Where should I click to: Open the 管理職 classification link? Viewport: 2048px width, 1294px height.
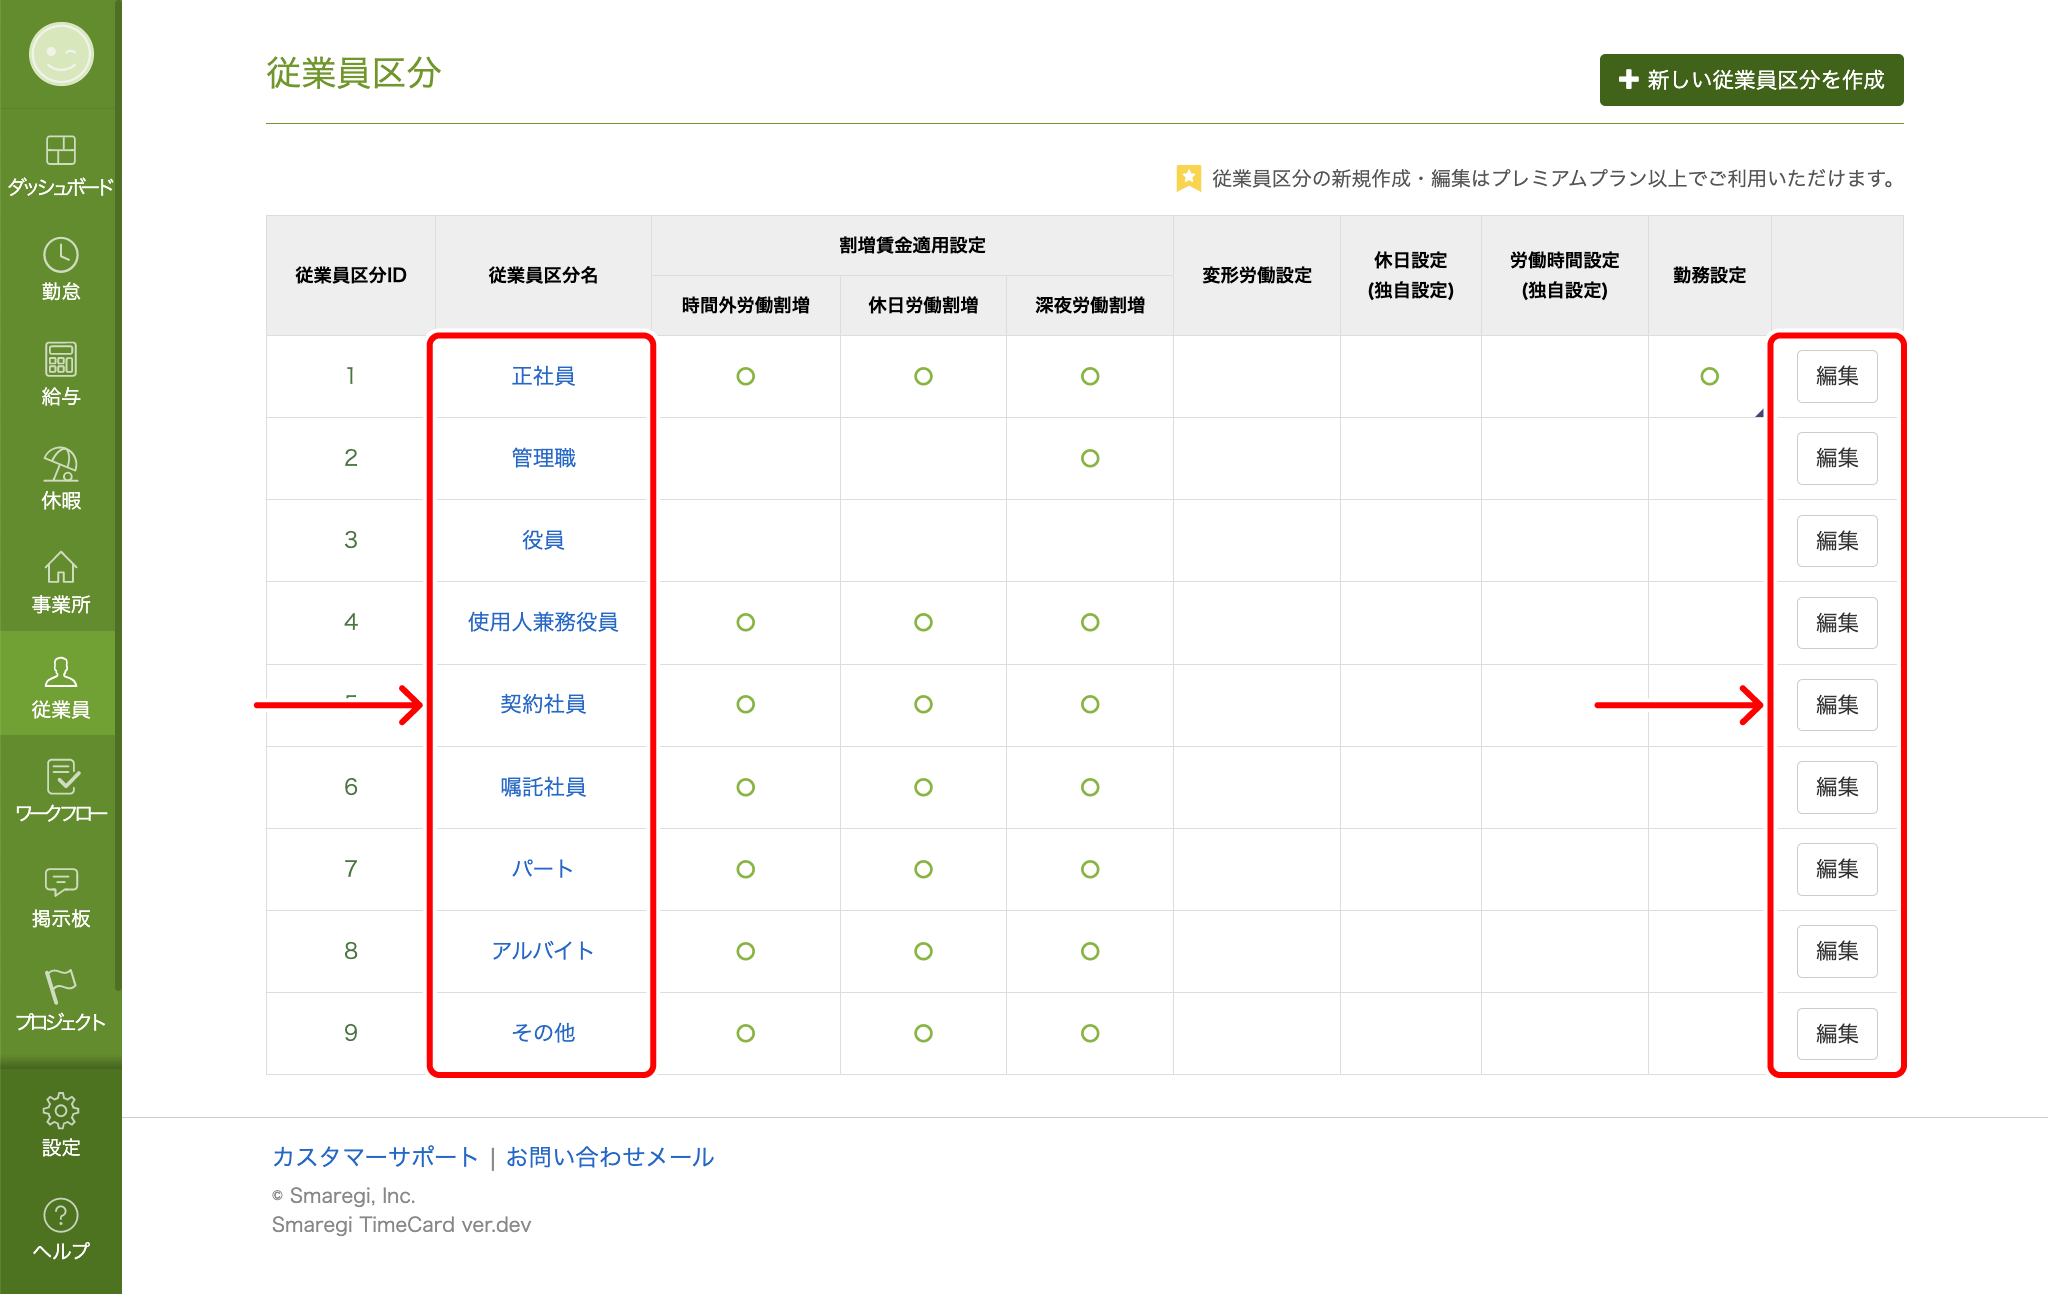point(543,458)
